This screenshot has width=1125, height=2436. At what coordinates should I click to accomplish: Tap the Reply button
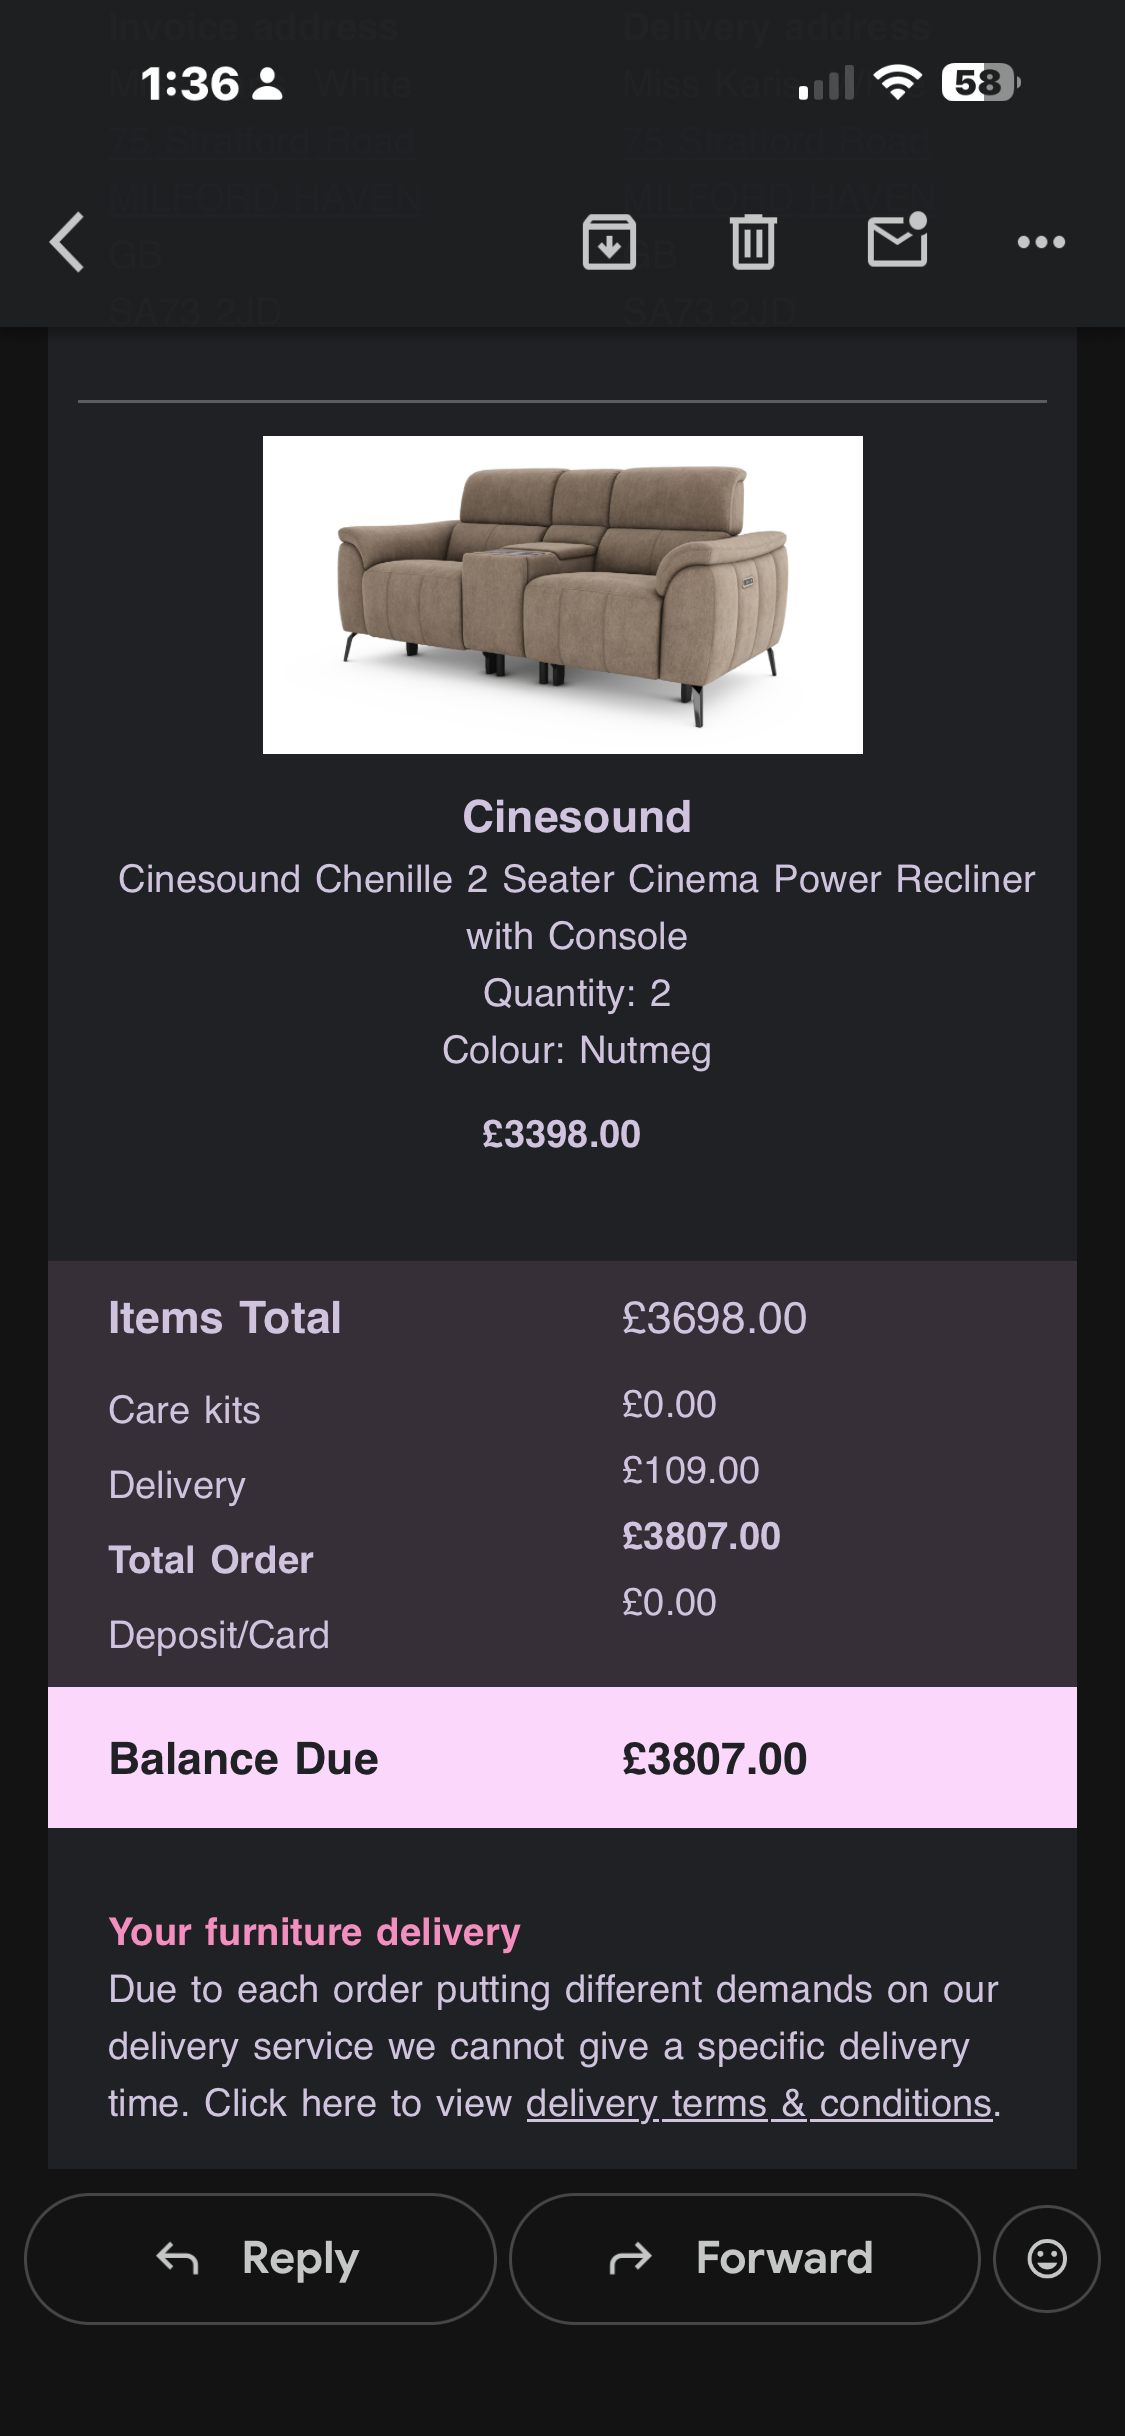[x=260, y=2258]
